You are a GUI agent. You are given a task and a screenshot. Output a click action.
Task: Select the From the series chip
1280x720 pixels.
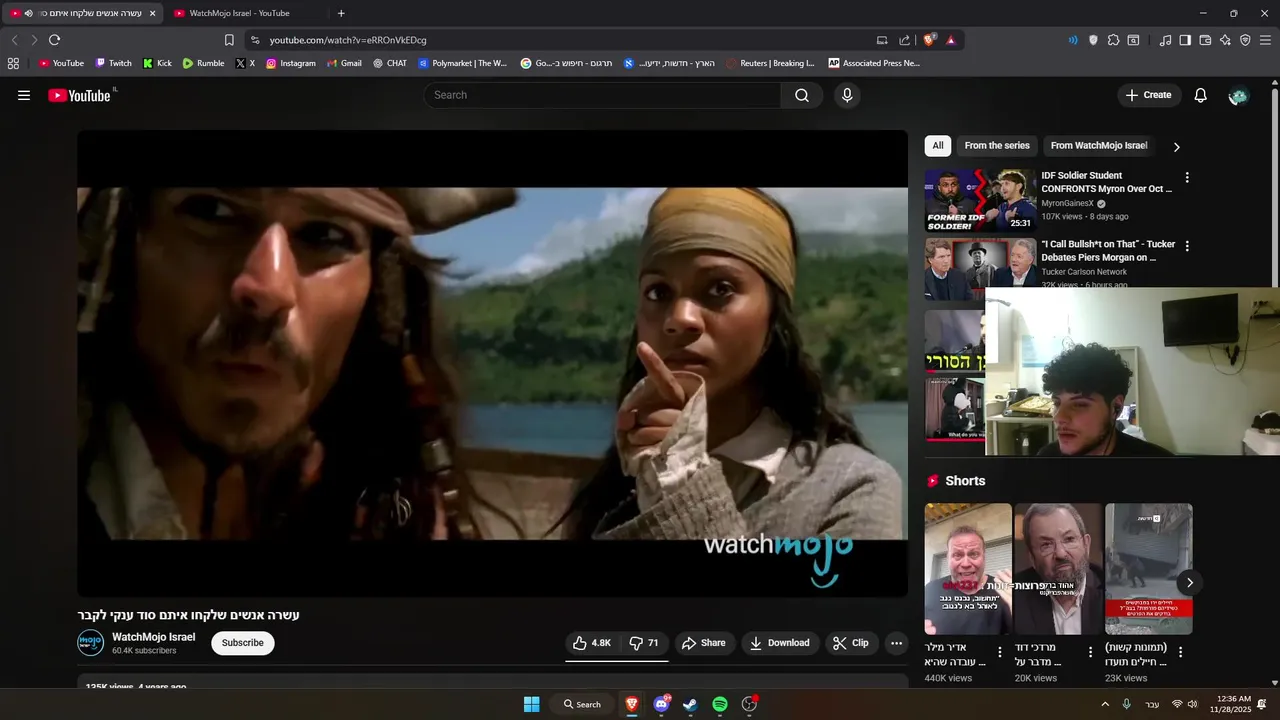tap(997, 146)
